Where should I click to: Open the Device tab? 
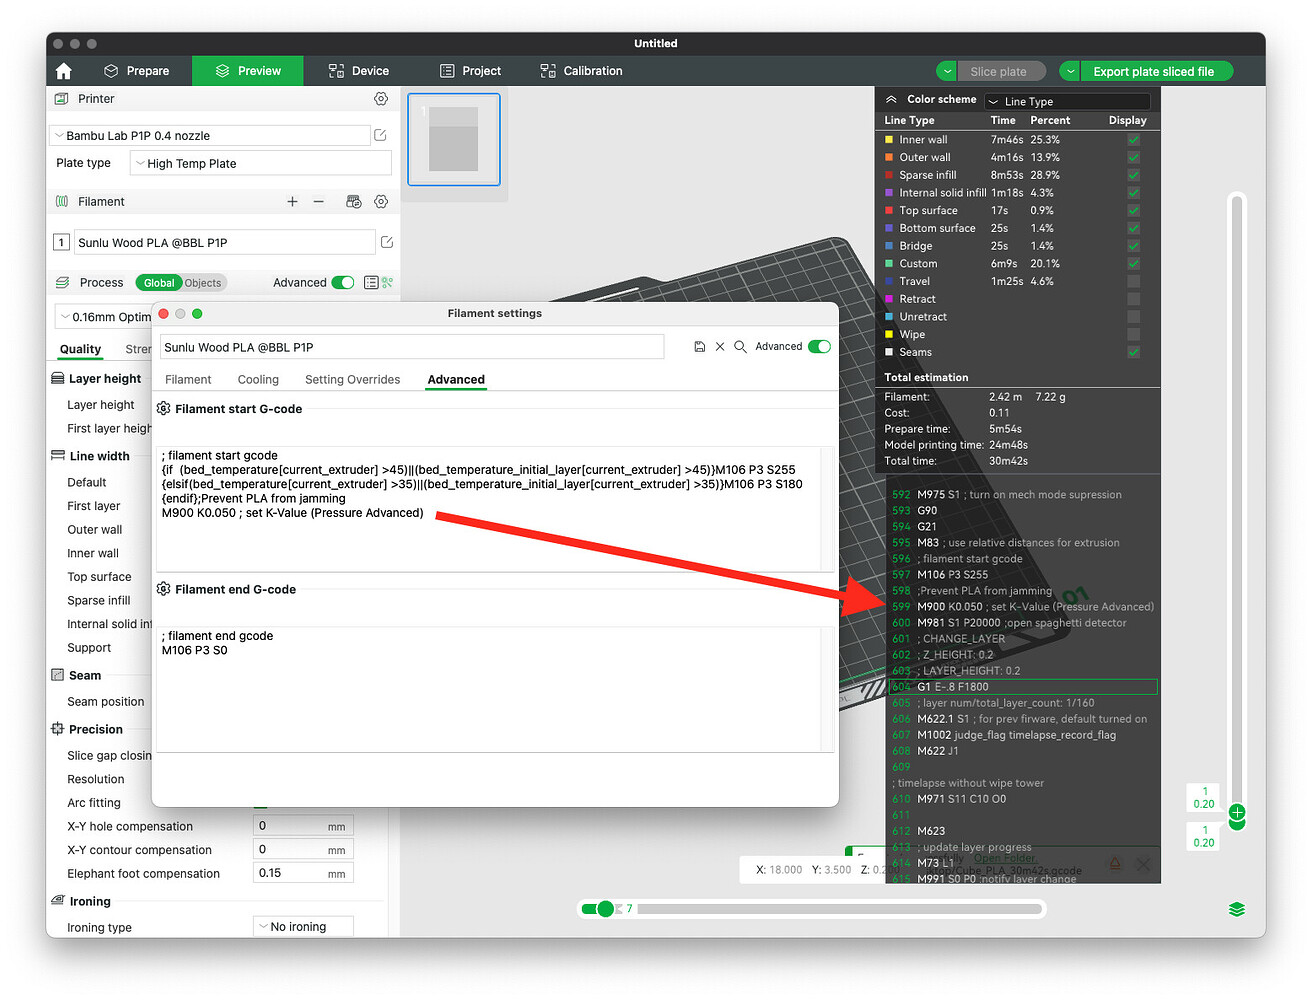[x=359, y=71]
